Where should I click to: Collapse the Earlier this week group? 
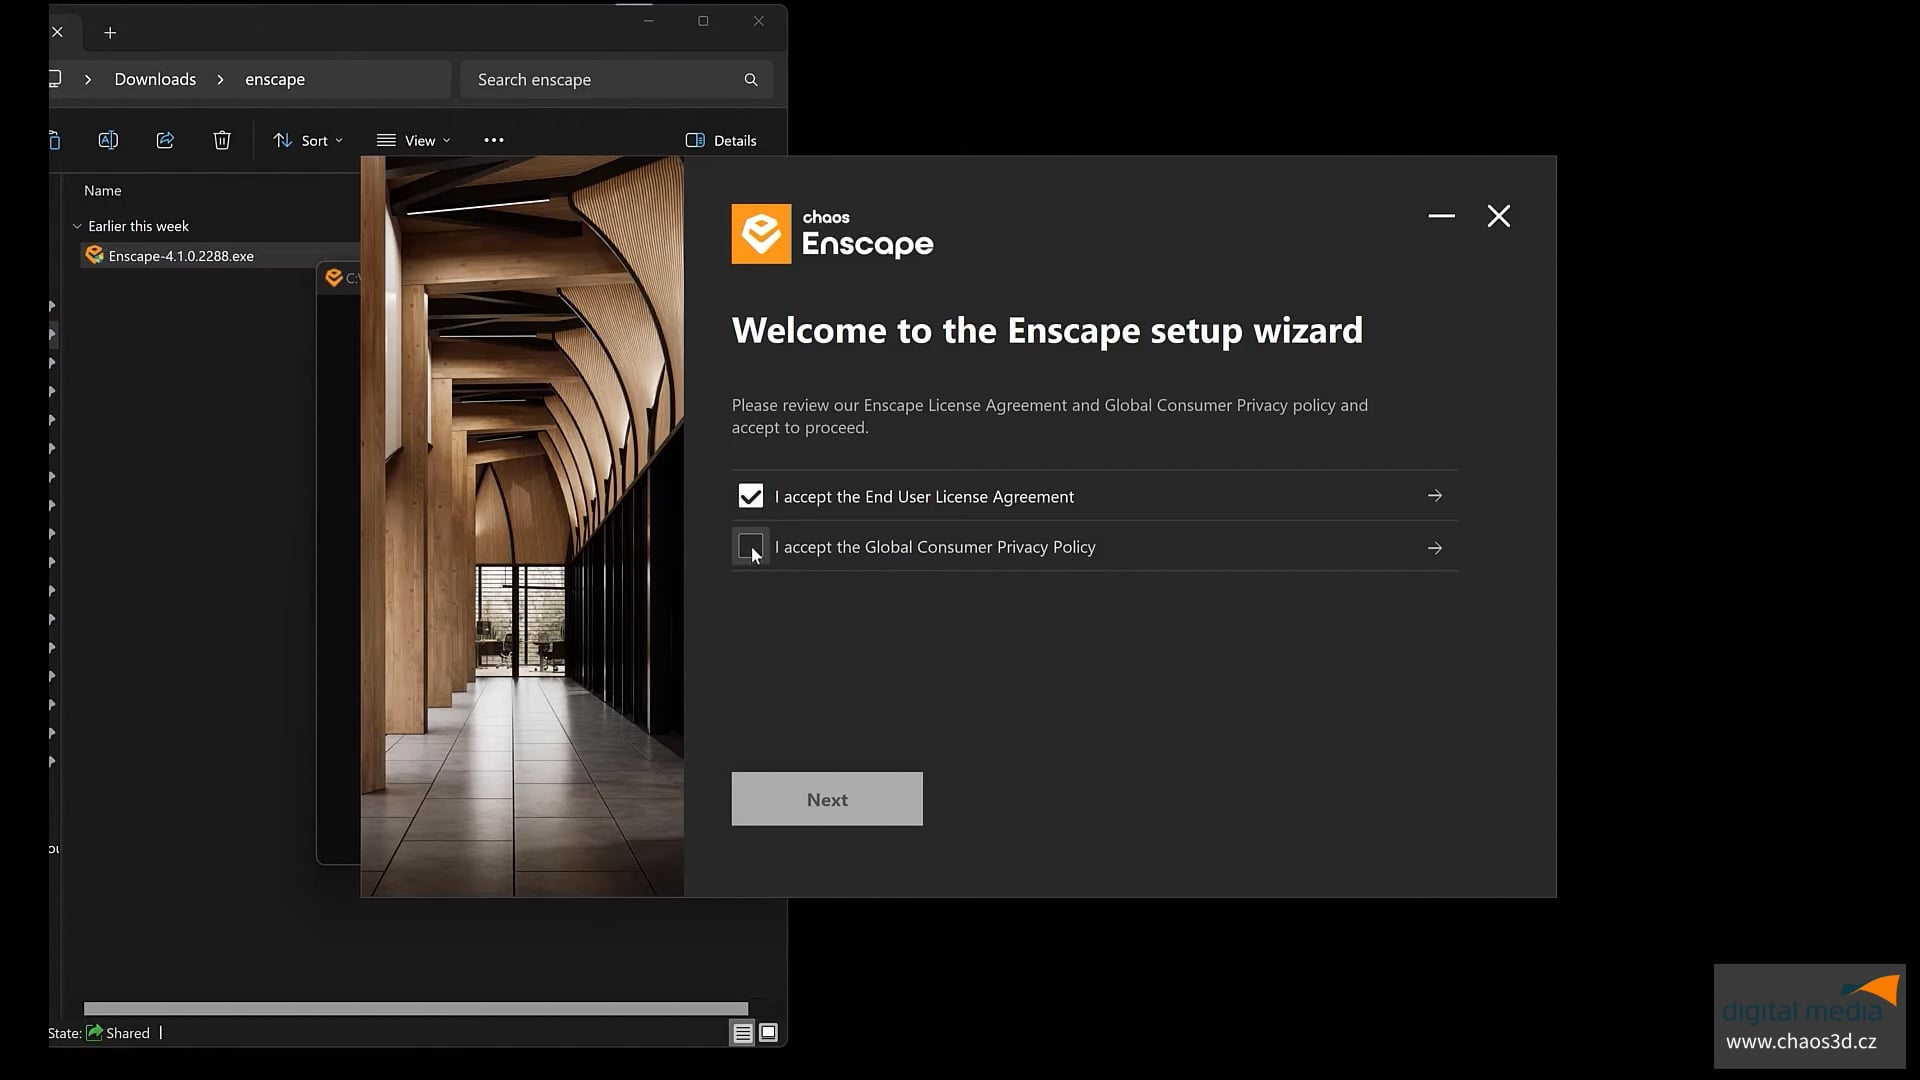coord(77,227)
